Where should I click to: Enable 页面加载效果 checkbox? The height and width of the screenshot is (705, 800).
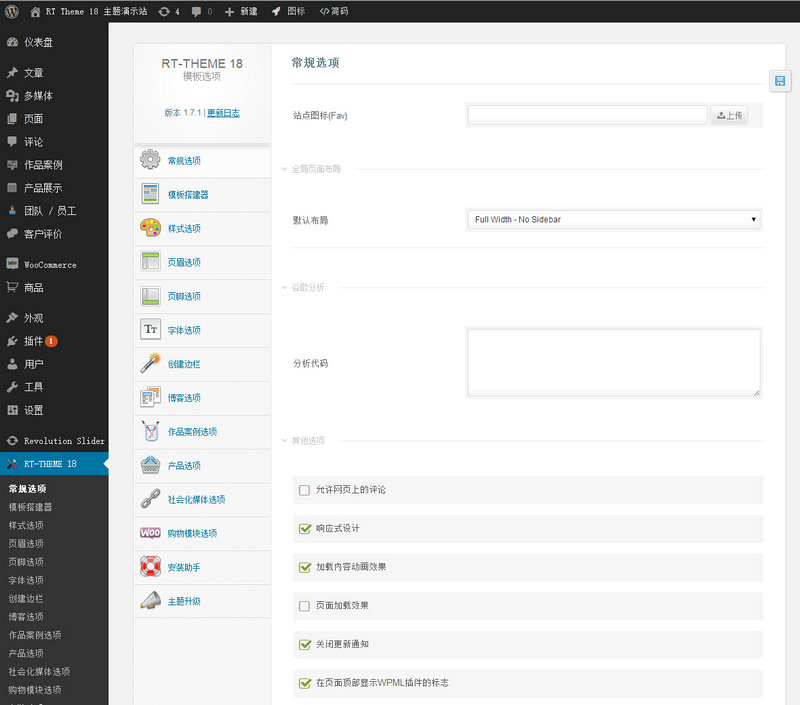tap(304, 606)
